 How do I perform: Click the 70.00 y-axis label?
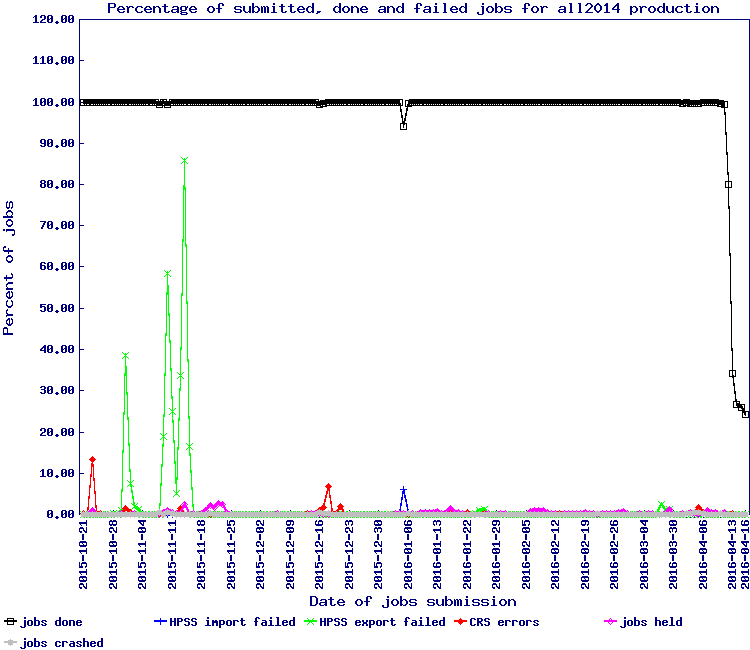coord(57,225)
